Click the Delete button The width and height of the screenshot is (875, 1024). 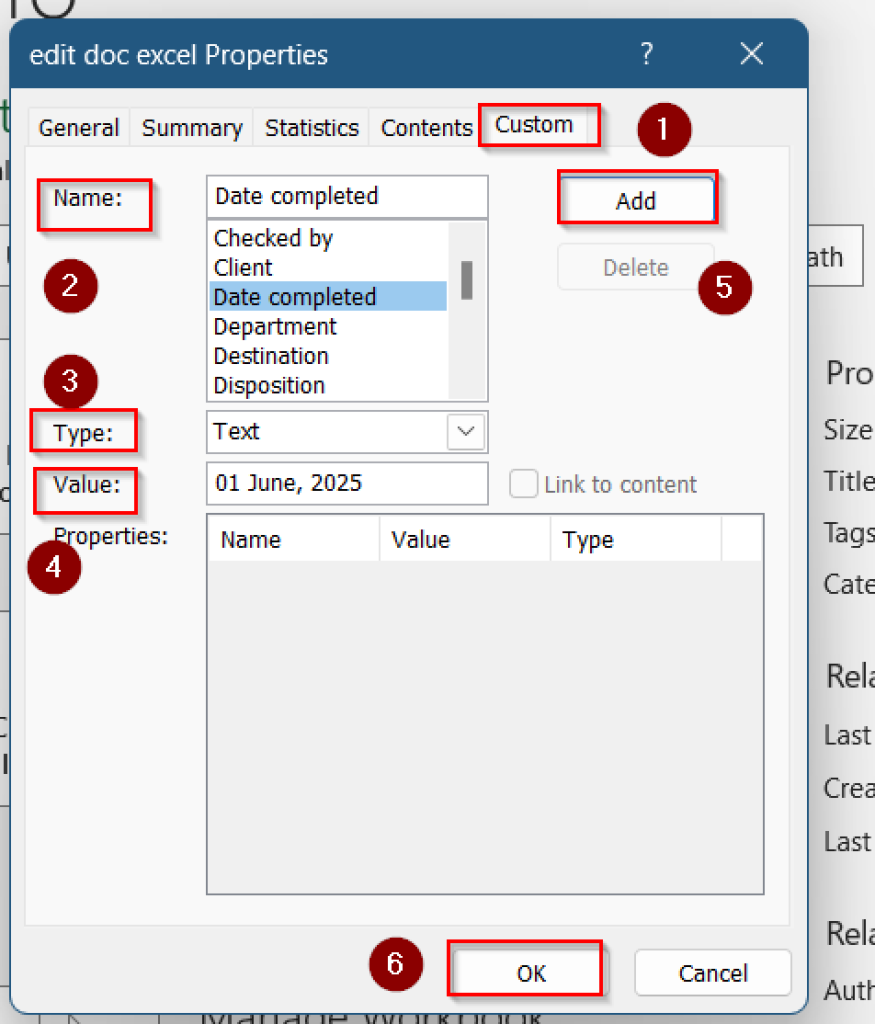coord(635,267)
